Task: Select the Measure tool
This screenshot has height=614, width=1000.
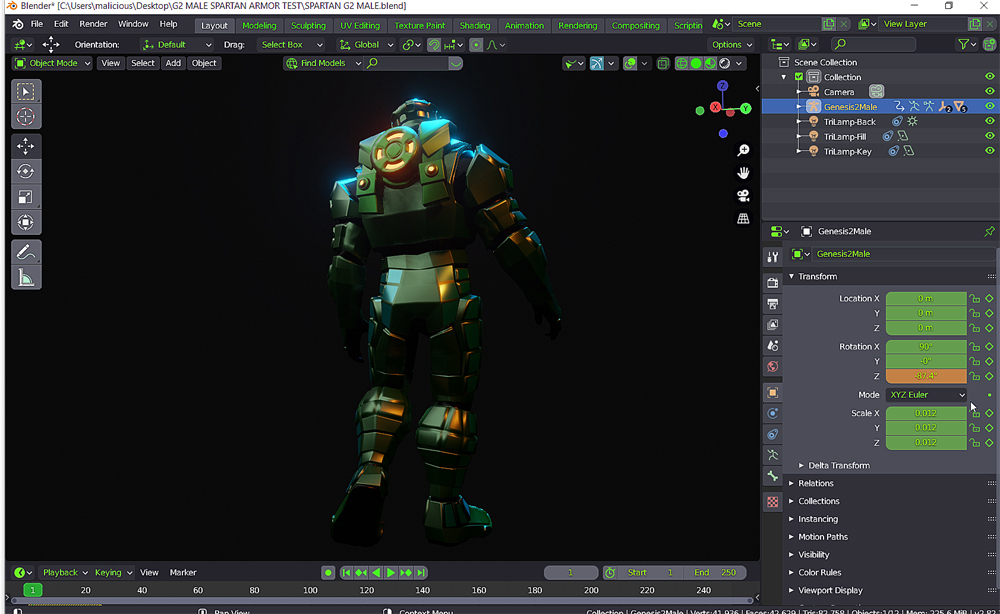Action: coord(26,278)
